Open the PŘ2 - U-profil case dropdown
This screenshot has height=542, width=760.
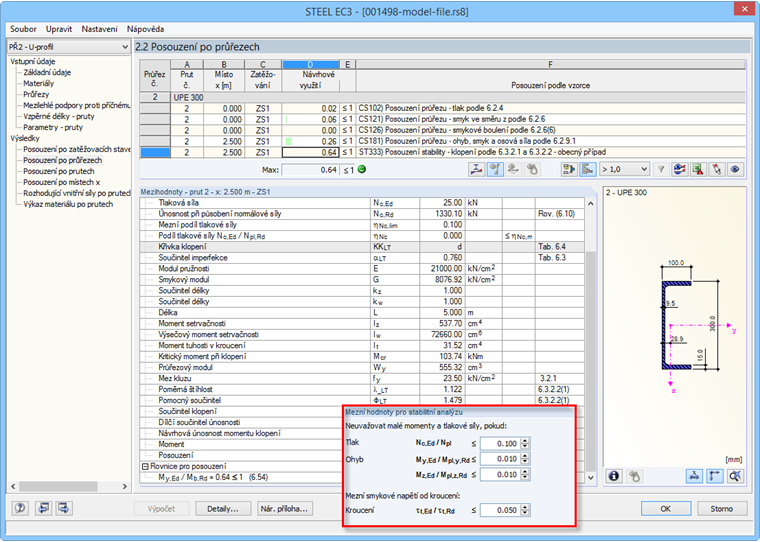point(68,47)
